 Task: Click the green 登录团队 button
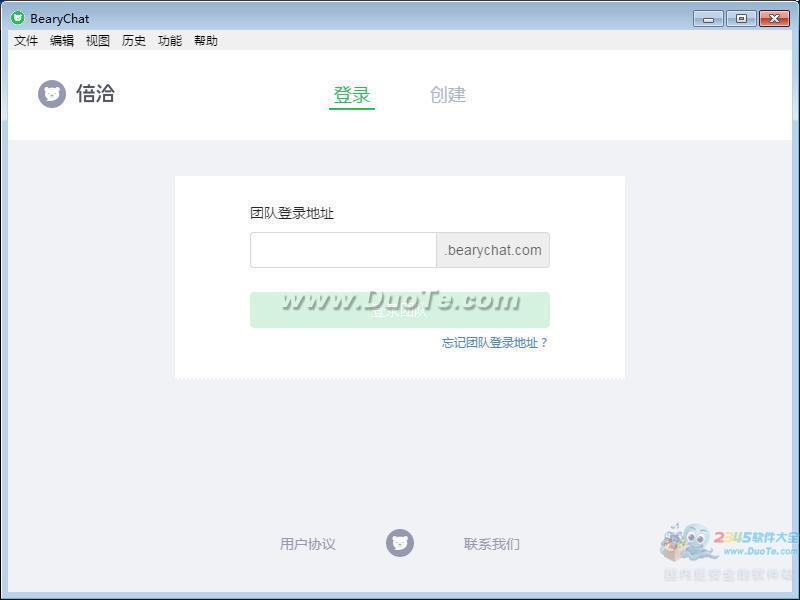coord(400,310)
